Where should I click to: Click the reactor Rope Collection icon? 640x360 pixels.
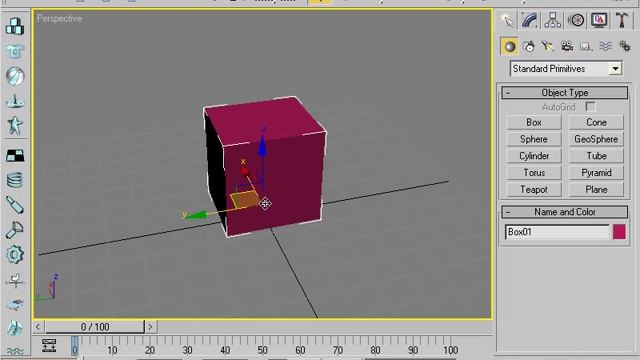[15, 101]
